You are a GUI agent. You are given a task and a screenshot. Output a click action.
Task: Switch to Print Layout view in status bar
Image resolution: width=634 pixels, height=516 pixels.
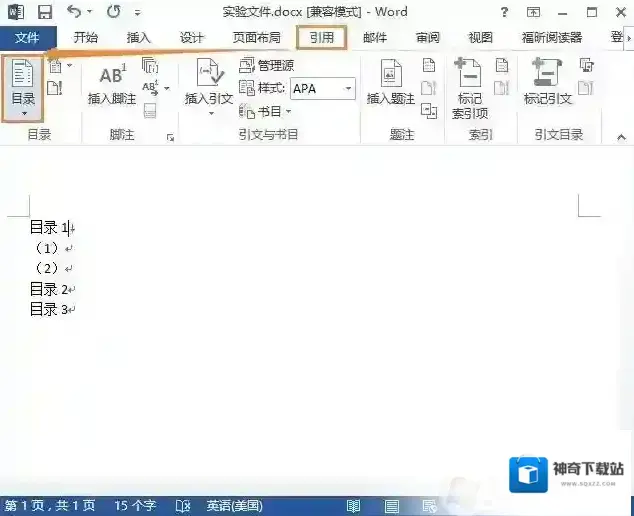[x=393, y=506]
